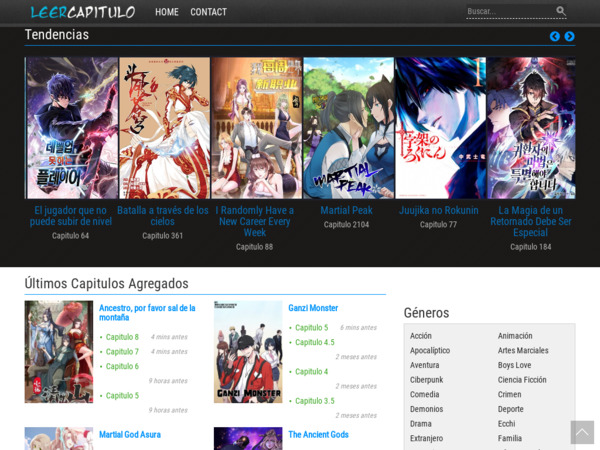Open the Martial God Asura cover thumbnail
The width and height of the screenshot is (600, 450).
59,439
